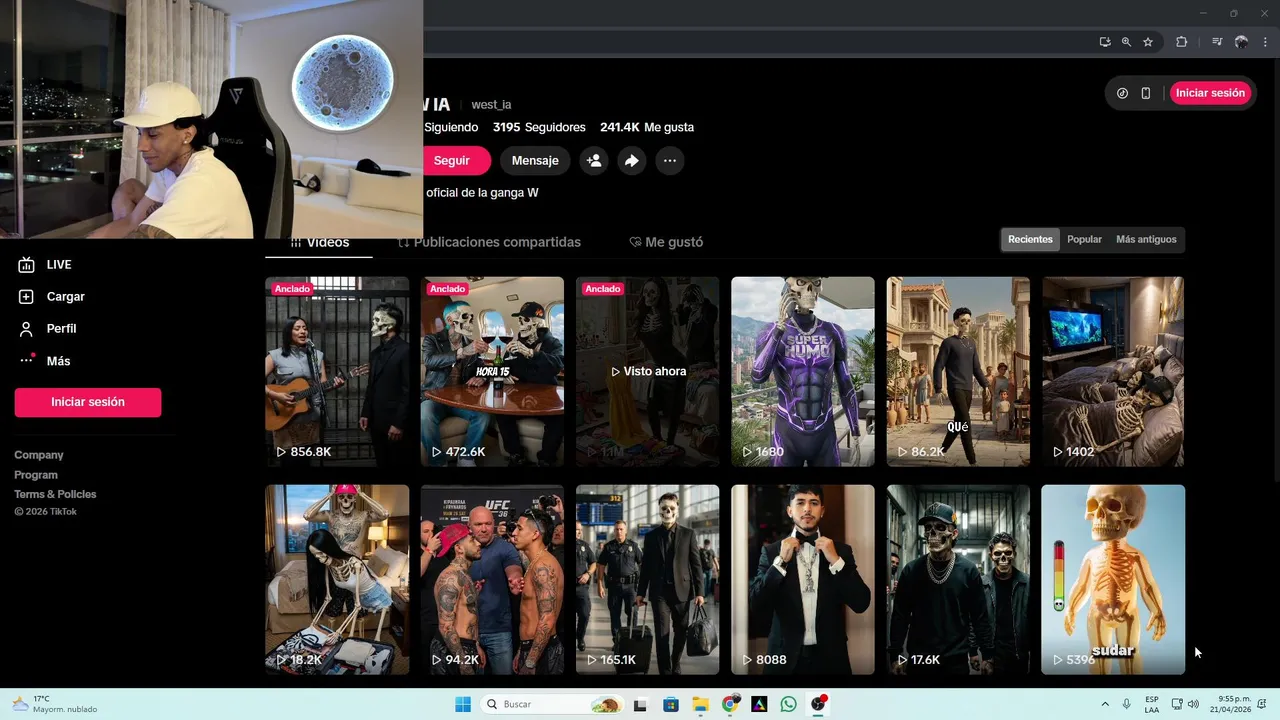Click the install app icon in address bar
1280x720 pixels.
1105,42
